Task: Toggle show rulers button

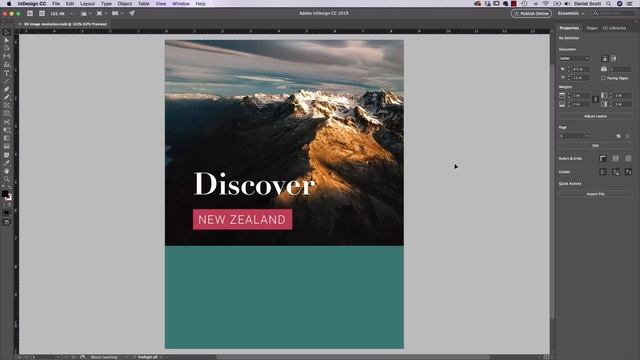Action: (603, 158)
